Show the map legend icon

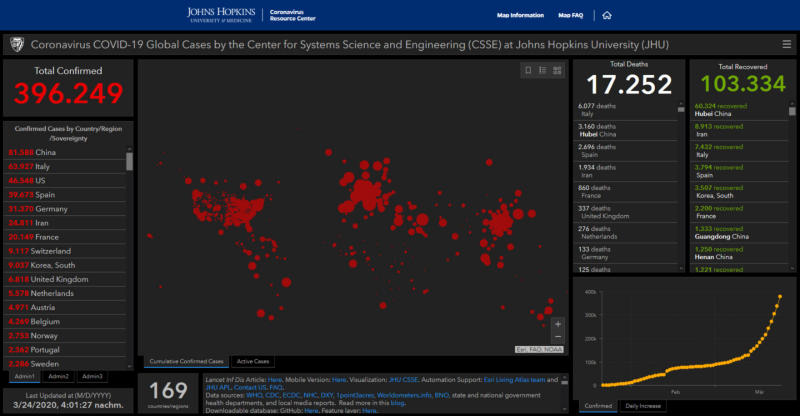(543, 70)
